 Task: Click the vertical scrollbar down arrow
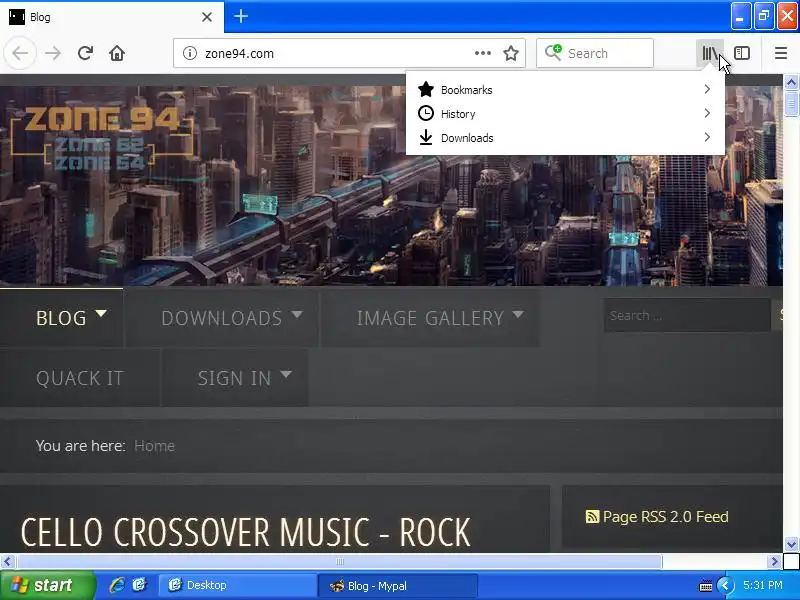click(x=791, y=544)
